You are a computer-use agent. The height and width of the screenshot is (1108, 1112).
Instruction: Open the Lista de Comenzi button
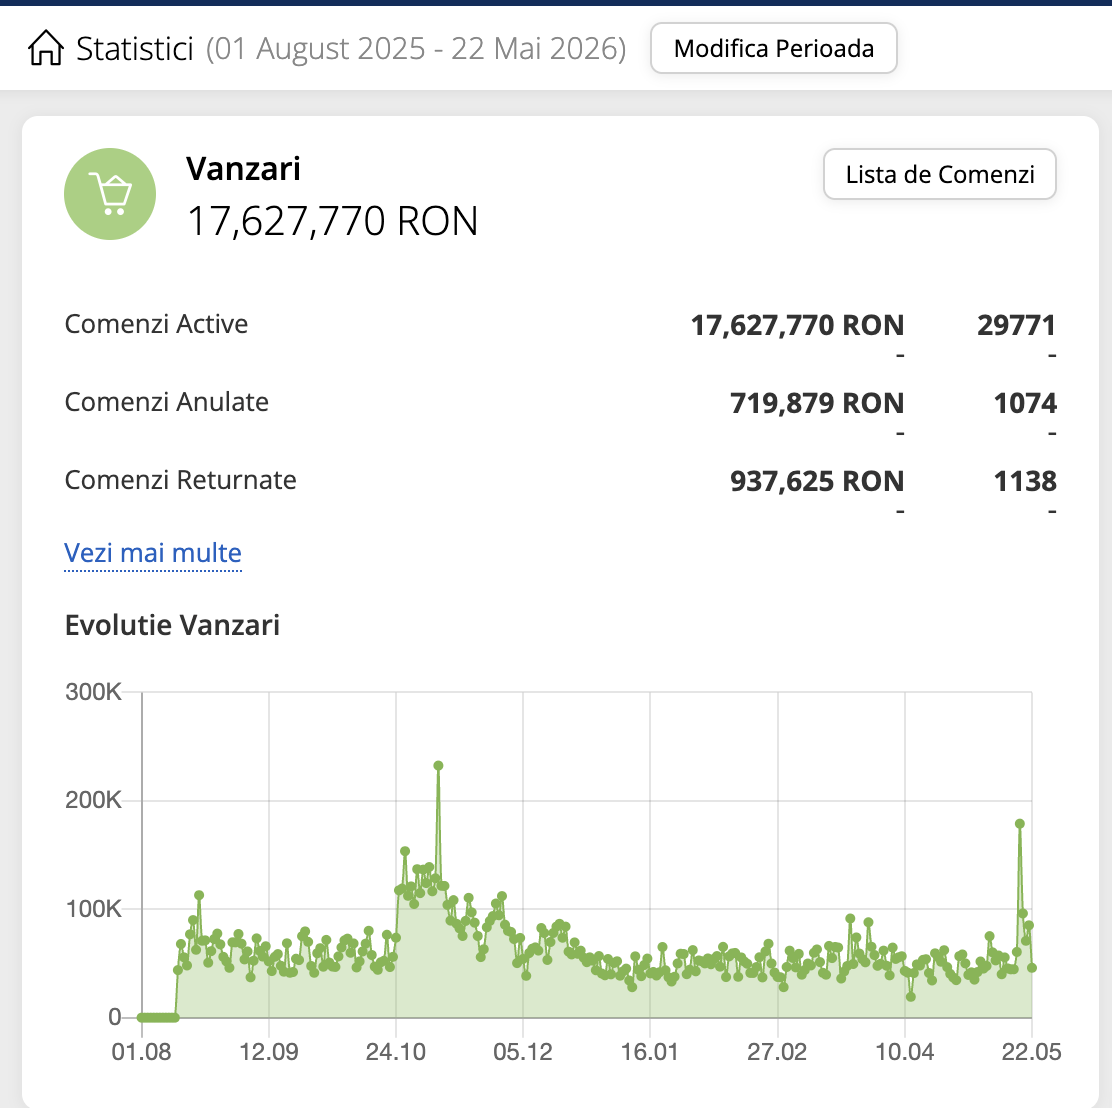940,174
